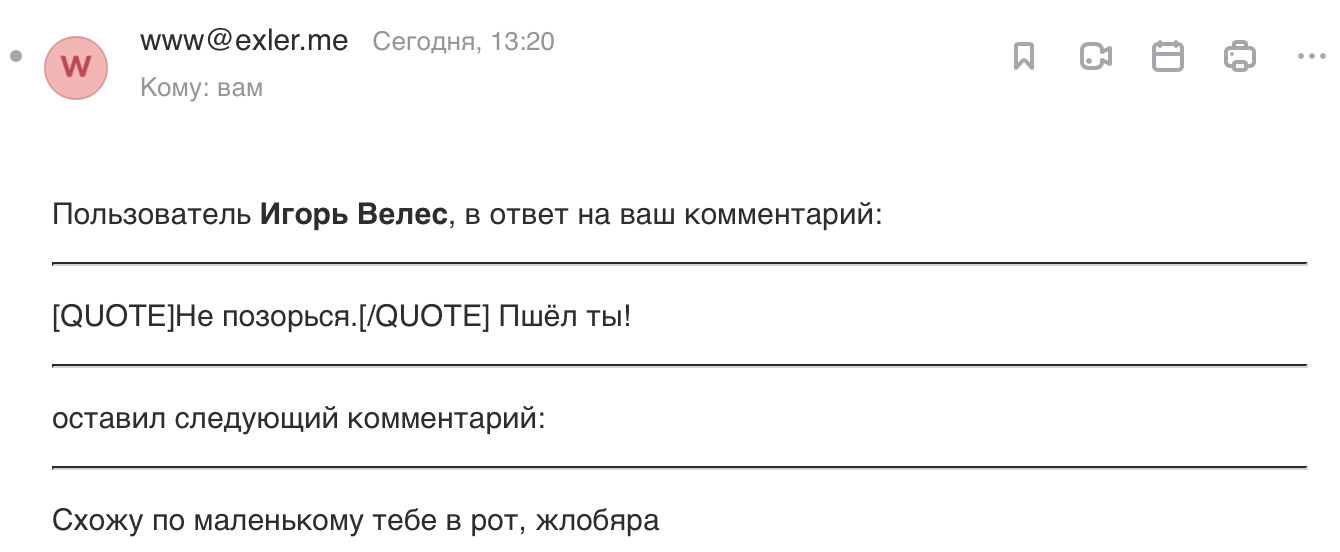Click the timestamp "Сегодня, 13:20"
Screen dimensions: 1340x552
point(463,42)
